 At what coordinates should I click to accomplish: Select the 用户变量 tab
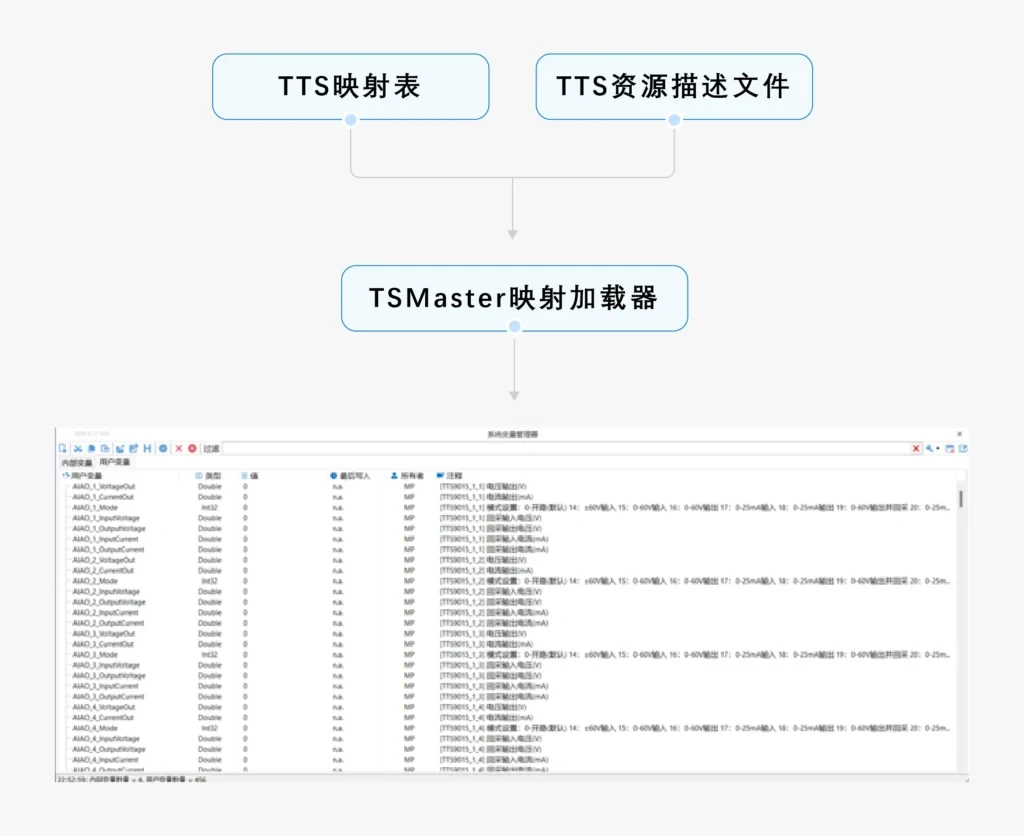click(x=114, y=463)
